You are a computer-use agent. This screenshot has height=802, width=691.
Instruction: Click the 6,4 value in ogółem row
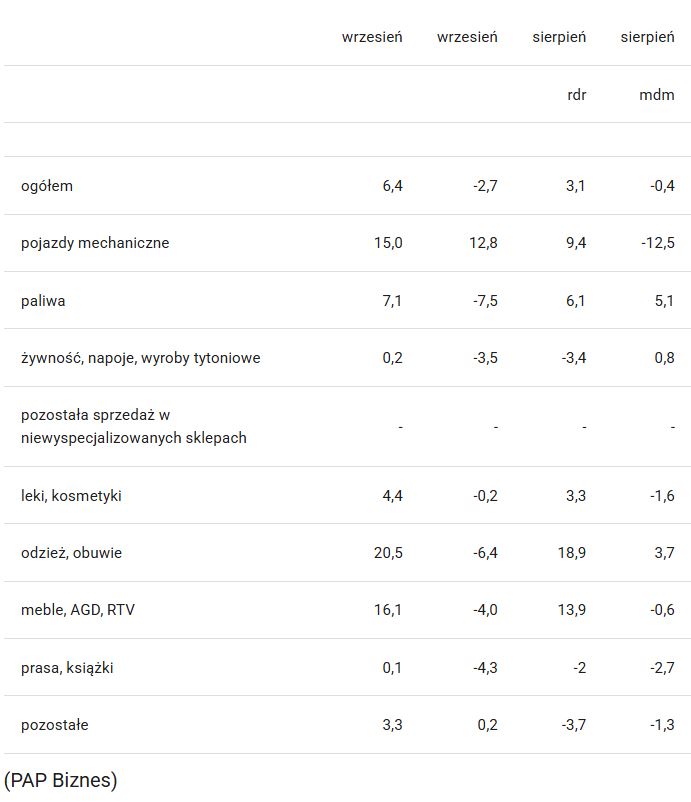click(392, 186)
